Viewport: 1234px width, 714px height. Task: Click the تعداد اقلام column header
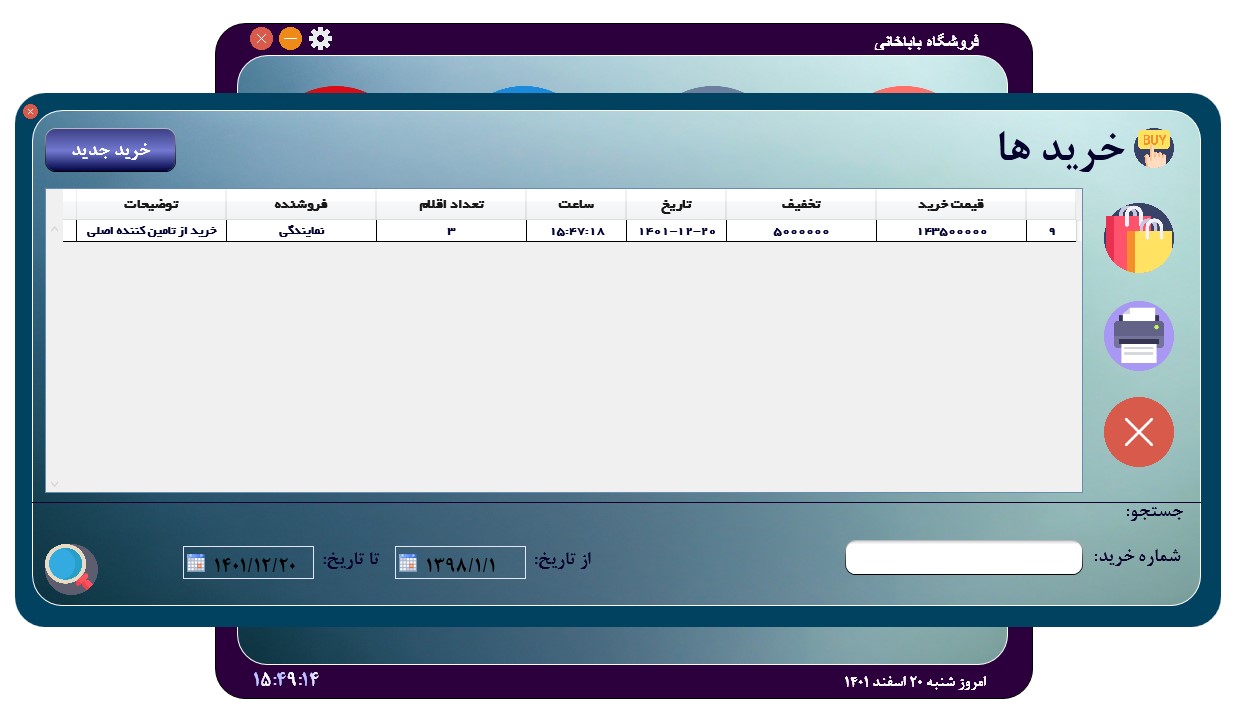tap(451, 204)
